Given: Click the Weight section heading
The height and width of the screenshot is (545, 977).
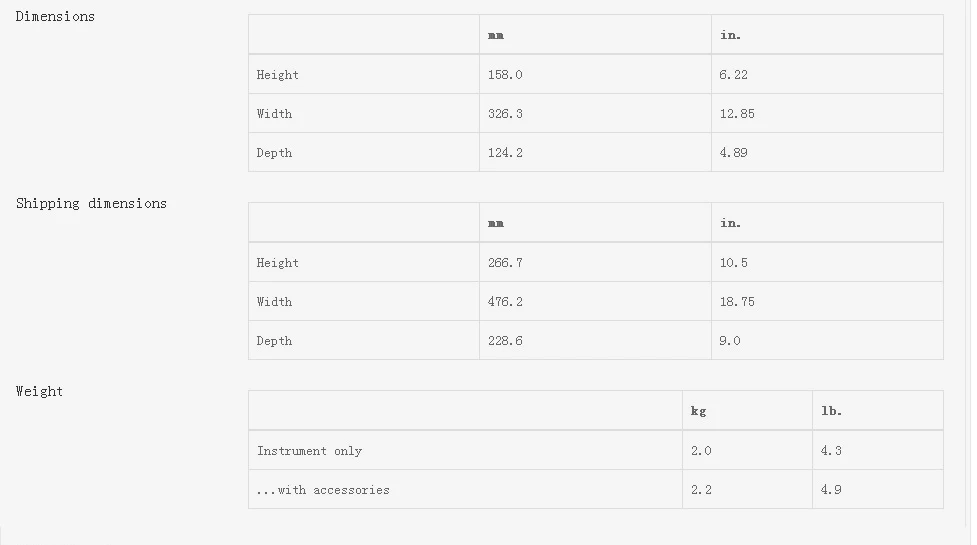Looking at the screenshot, I should point(39,391).
